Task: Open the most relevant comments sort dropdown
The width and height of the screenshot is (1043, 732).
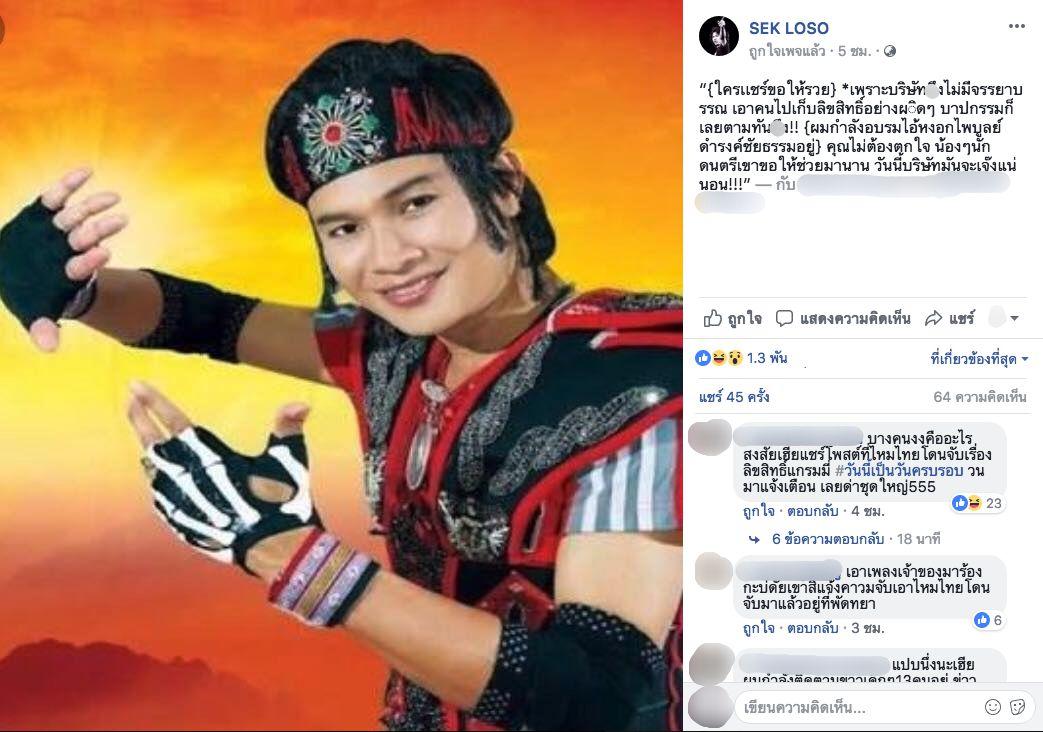Action: pos(978,359)
